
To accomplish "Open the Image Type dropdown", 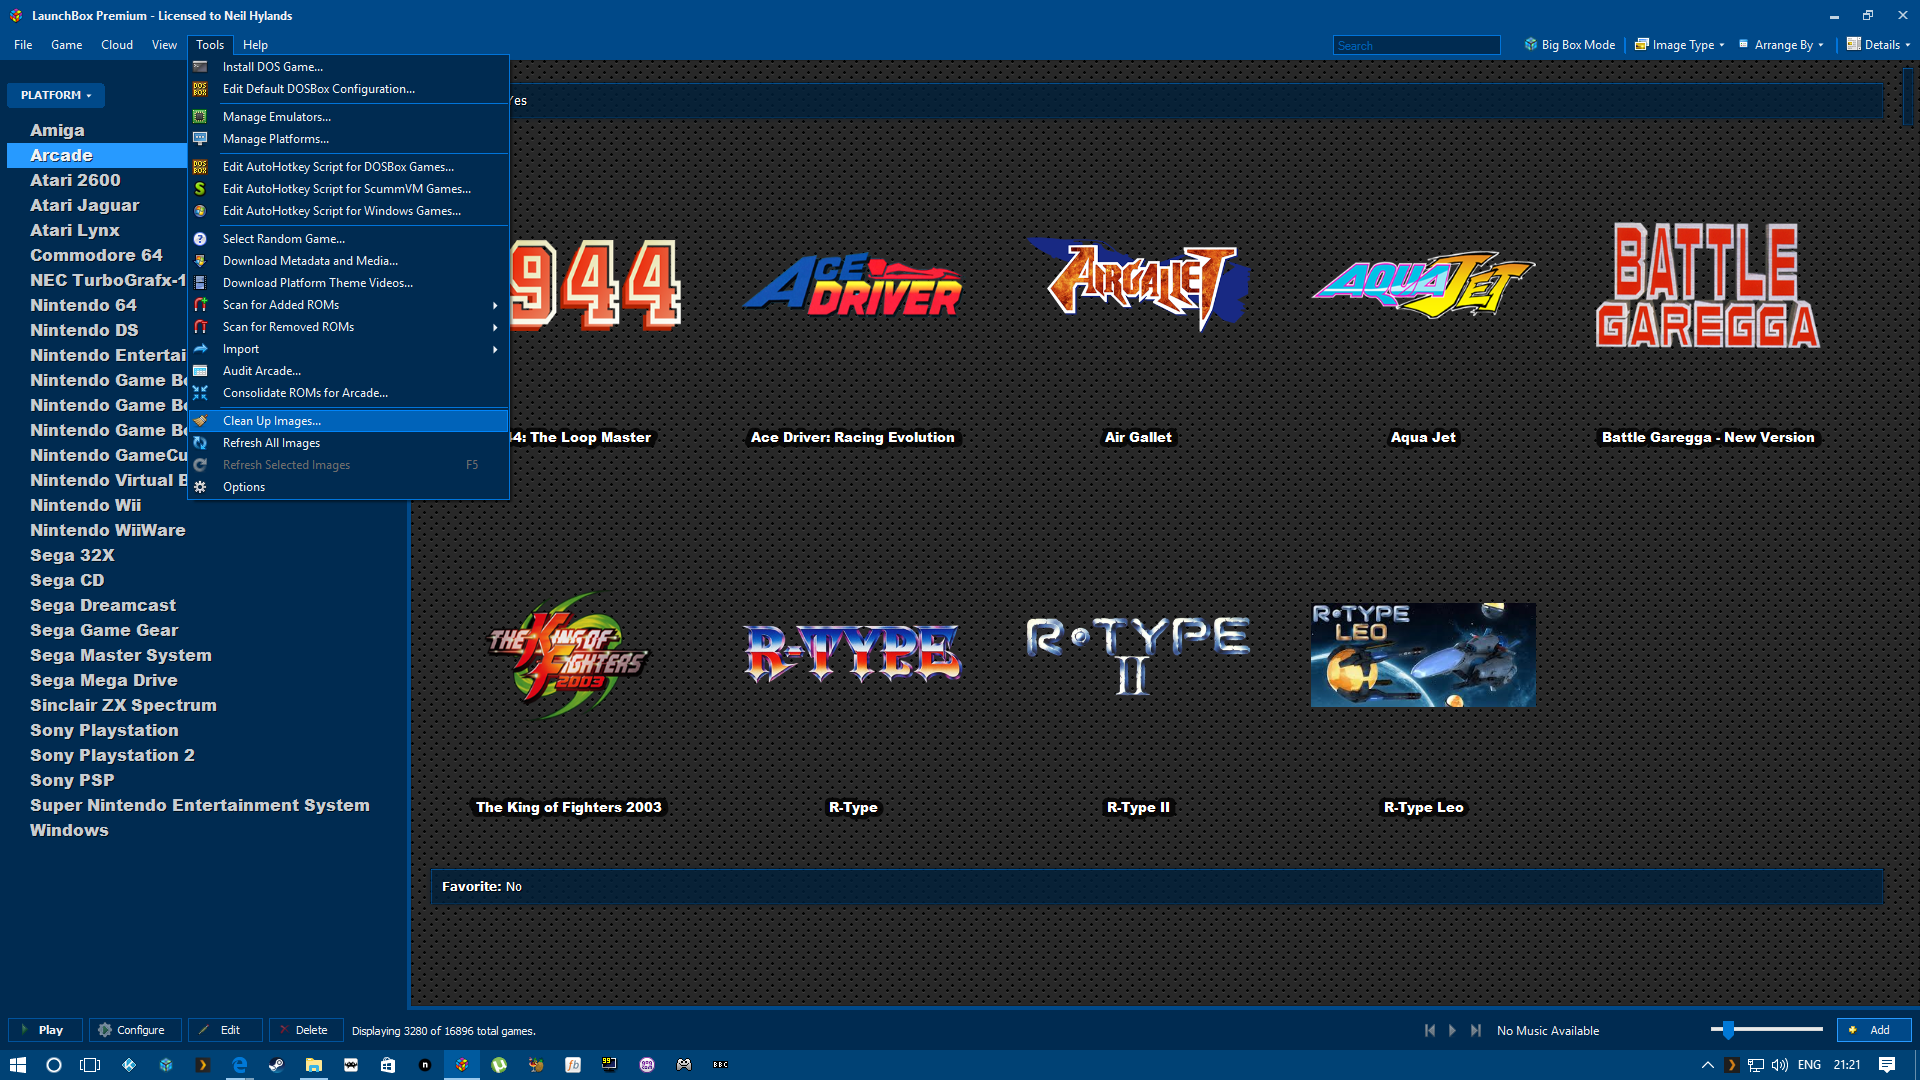I will (x=1680, y=45).
